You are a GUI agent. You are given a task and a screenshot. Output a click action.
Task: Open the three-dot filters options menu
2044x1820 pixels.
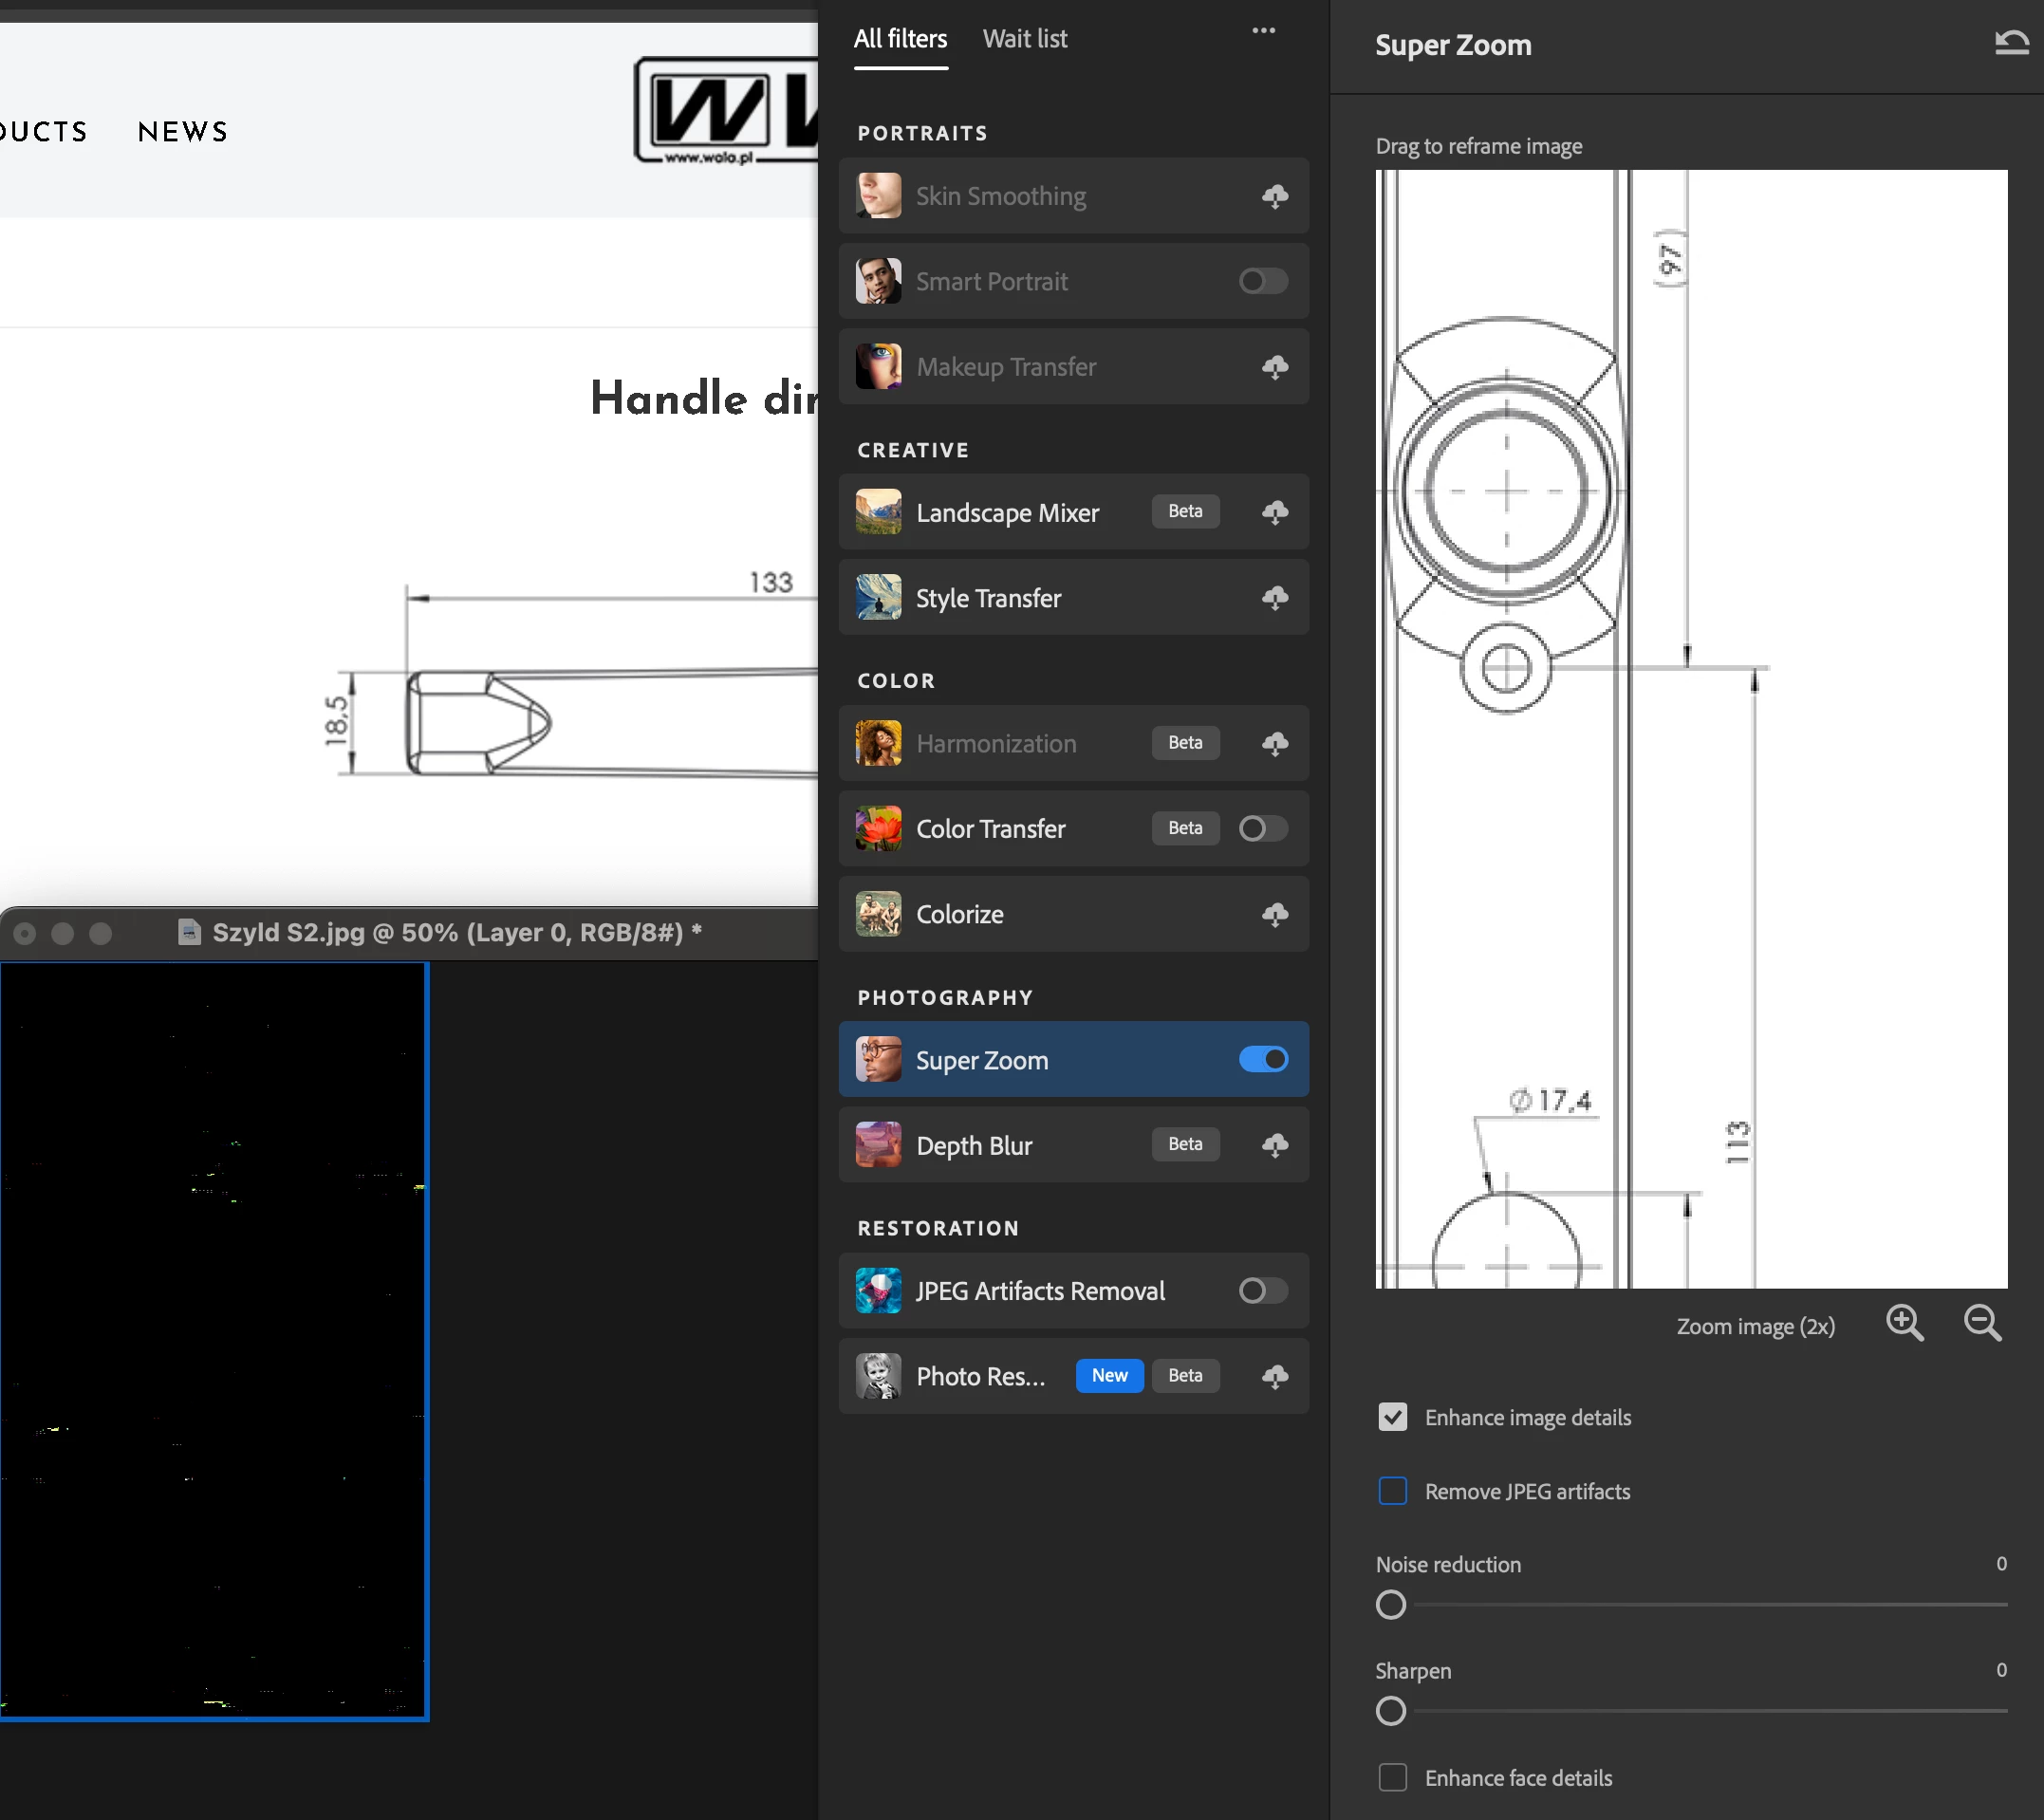tap(1263, 31)
